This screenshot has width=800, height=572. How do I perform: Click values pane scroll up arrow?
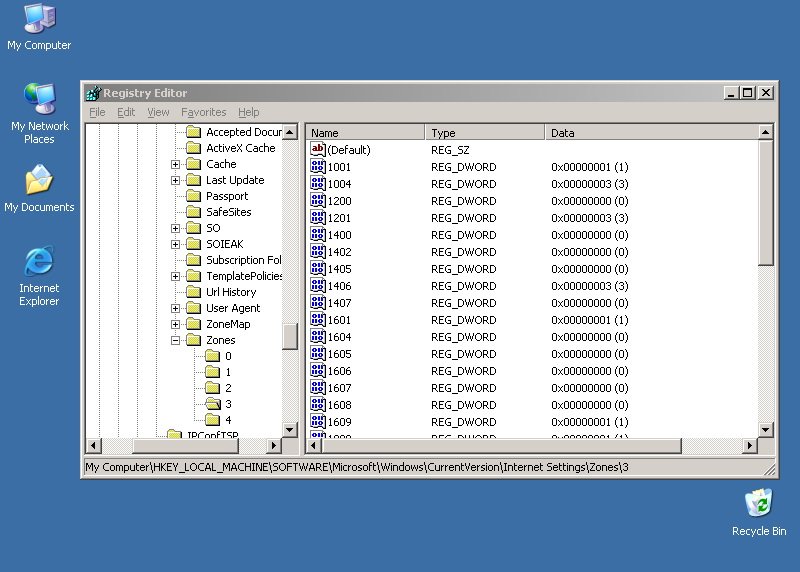[x=765, y=132]
